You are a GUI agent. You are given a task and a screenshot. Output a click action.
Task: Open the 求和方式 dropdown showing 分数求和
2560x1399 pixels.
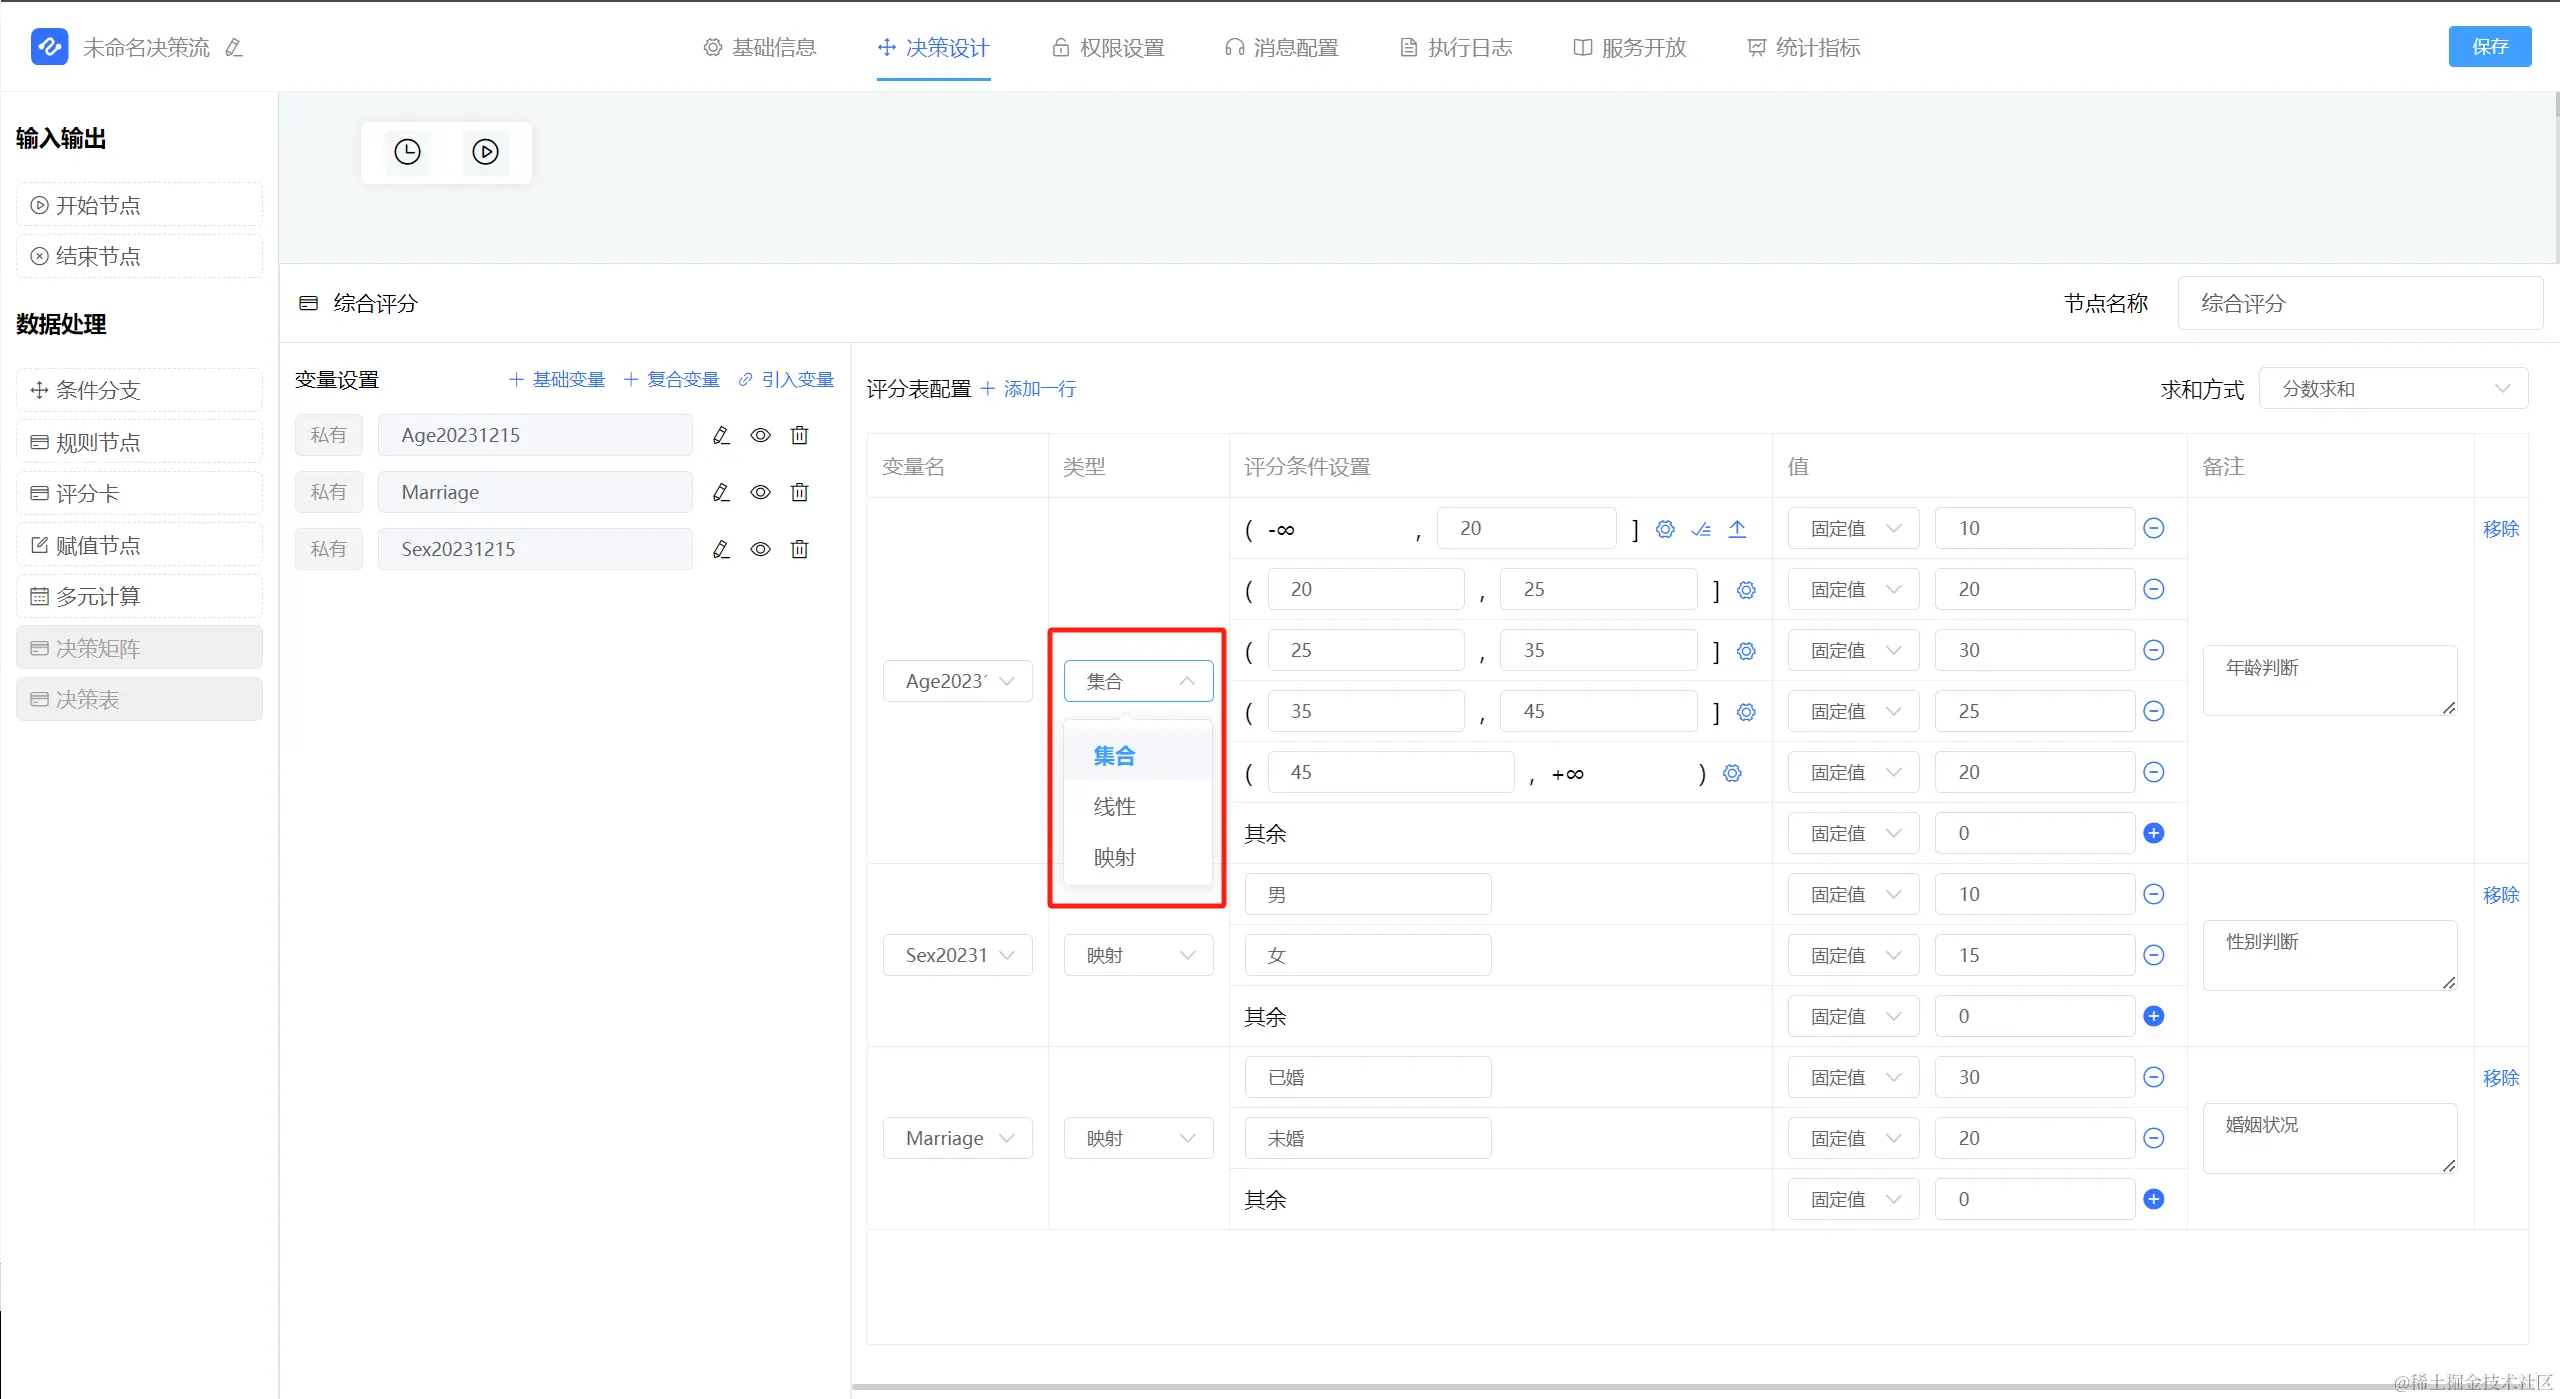tap(2393, 389)
